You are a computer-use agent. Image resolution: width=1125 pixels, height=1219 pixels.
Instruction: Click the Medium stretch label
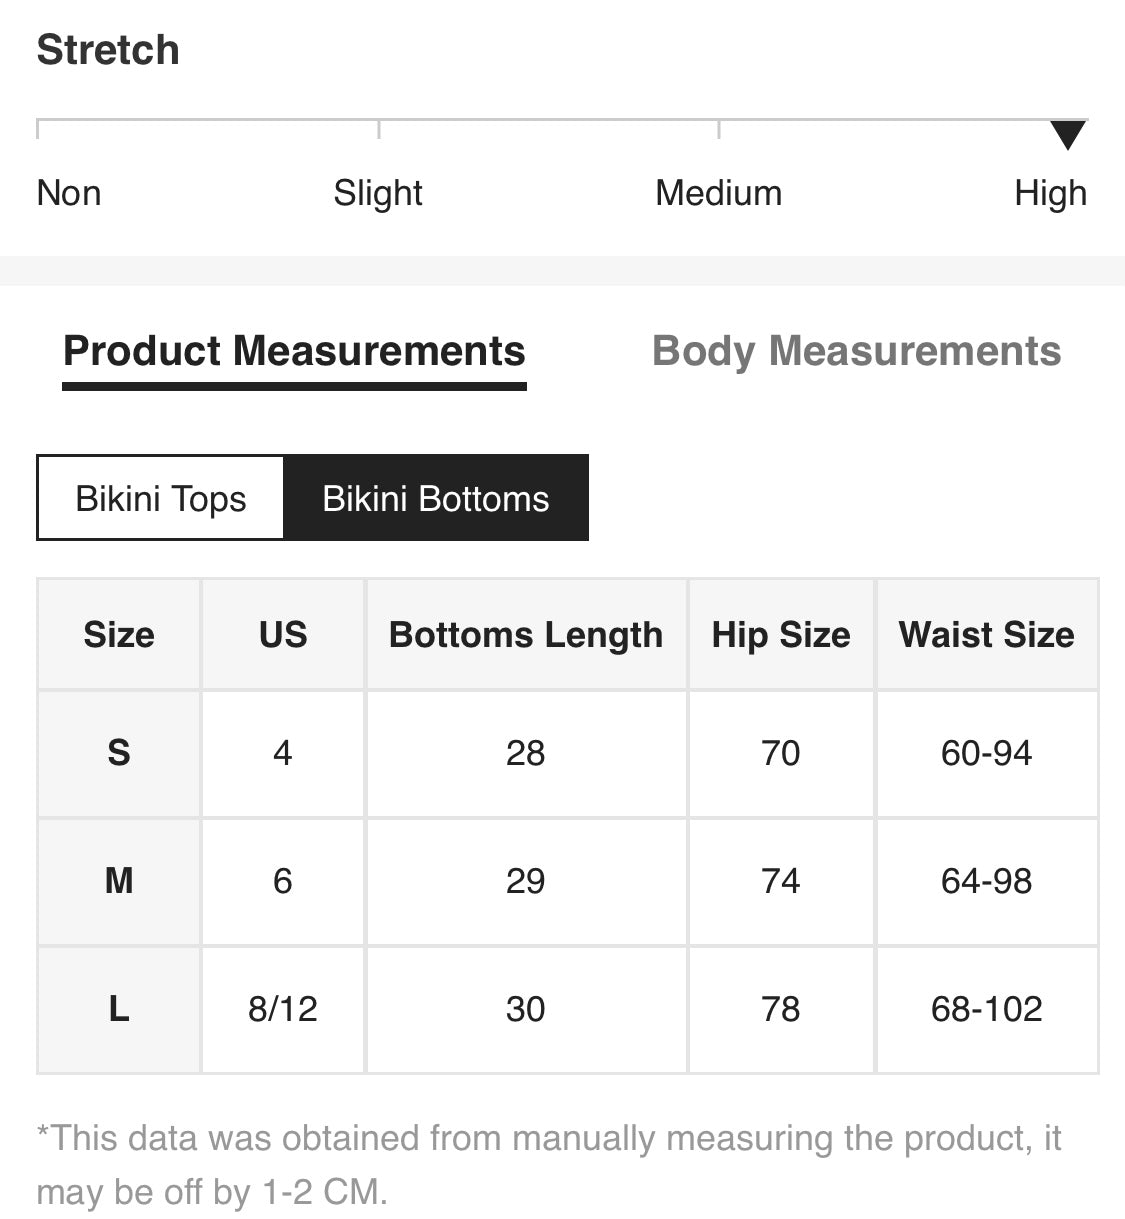click(718, 193)
